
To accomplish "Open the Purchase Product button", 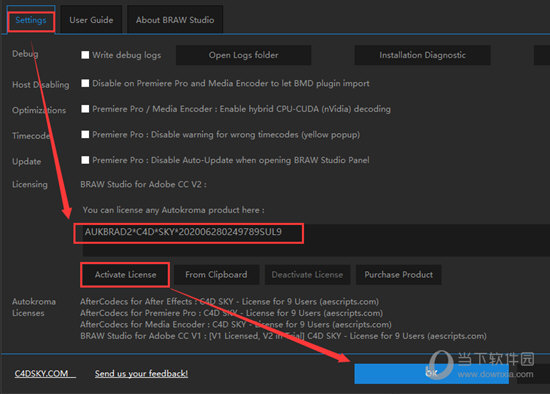I will click(398, 275).
